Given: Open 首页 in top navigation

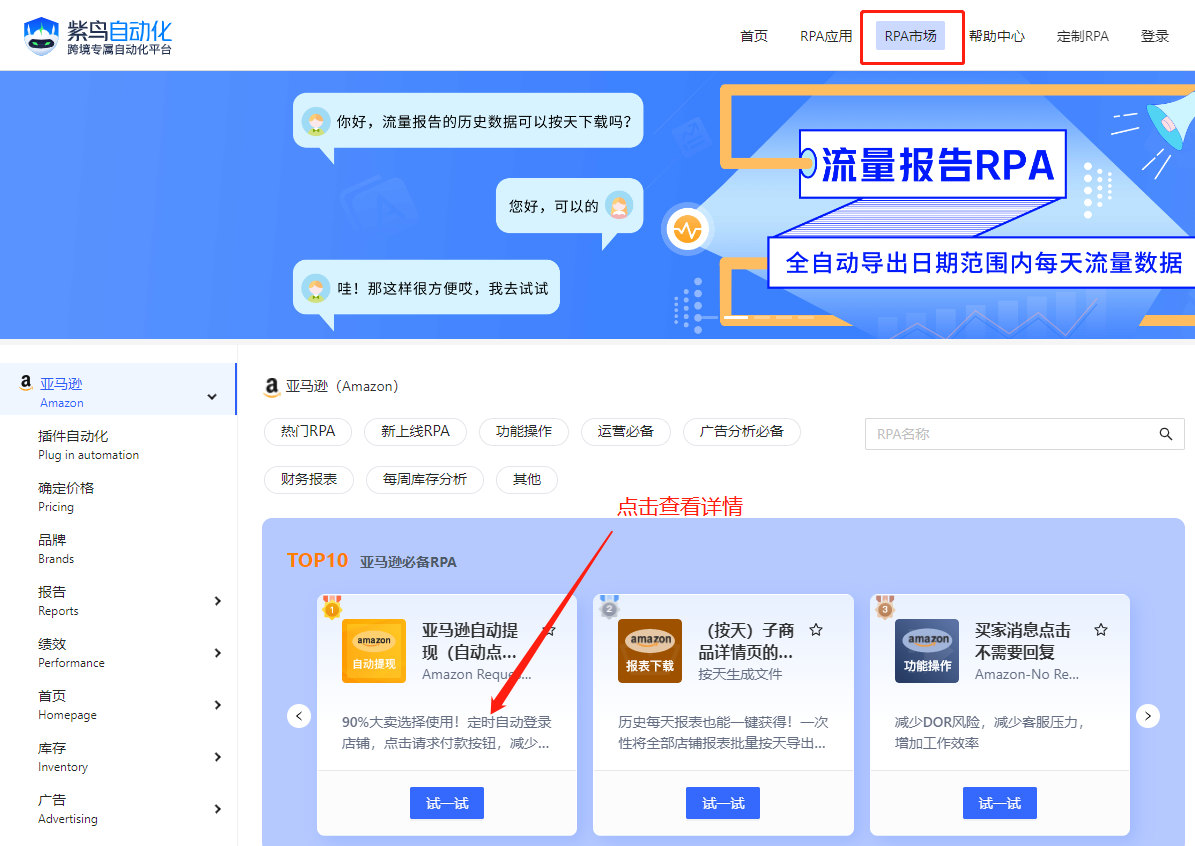Looking at the screenshot, I should tap(754, 36).
